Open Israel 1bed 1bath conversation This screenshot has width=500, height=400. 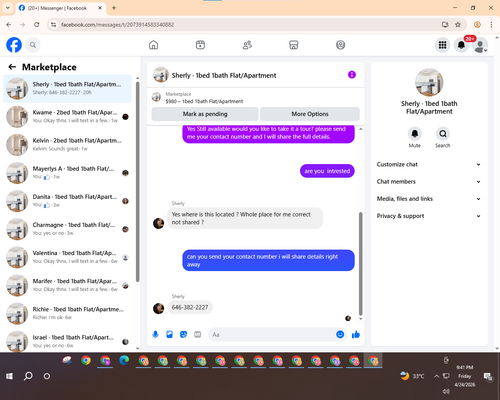coord(67,341)
